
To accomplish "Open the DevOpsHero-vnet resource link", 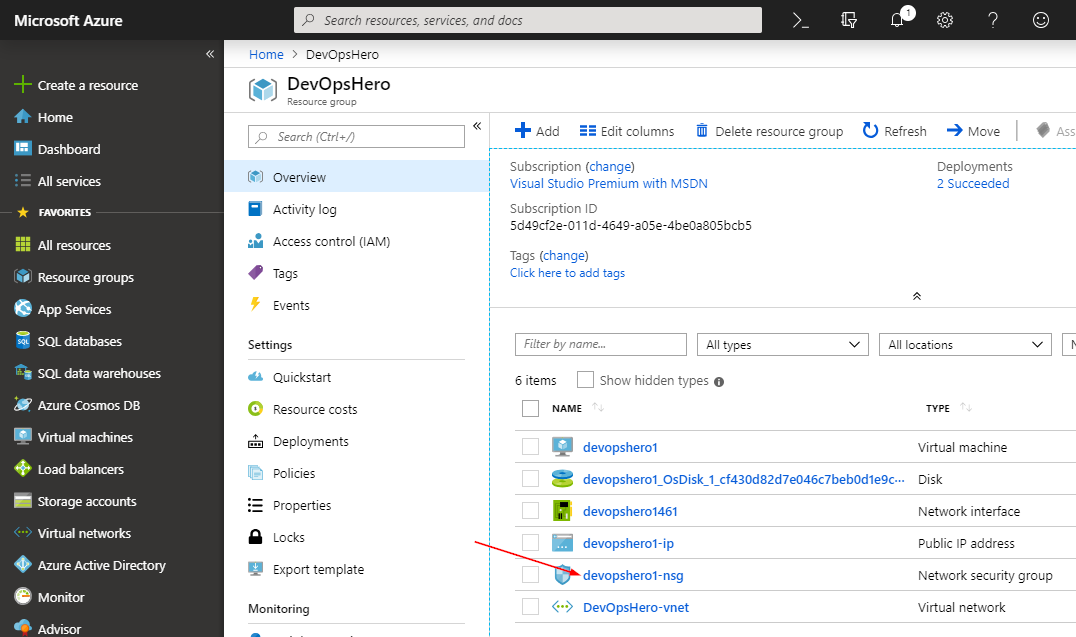I will click(x=636, y=607).
